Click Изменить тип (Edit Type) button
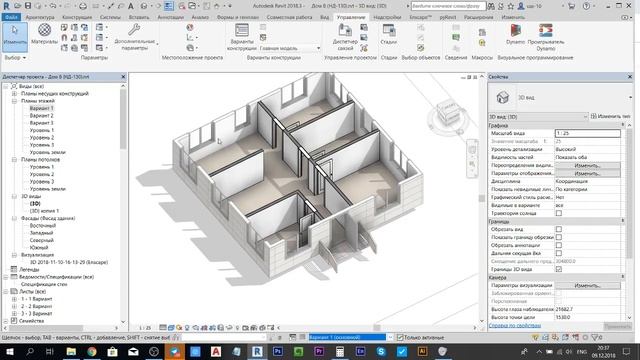This screenshot has height=360, width=640. tap(611, 116)
